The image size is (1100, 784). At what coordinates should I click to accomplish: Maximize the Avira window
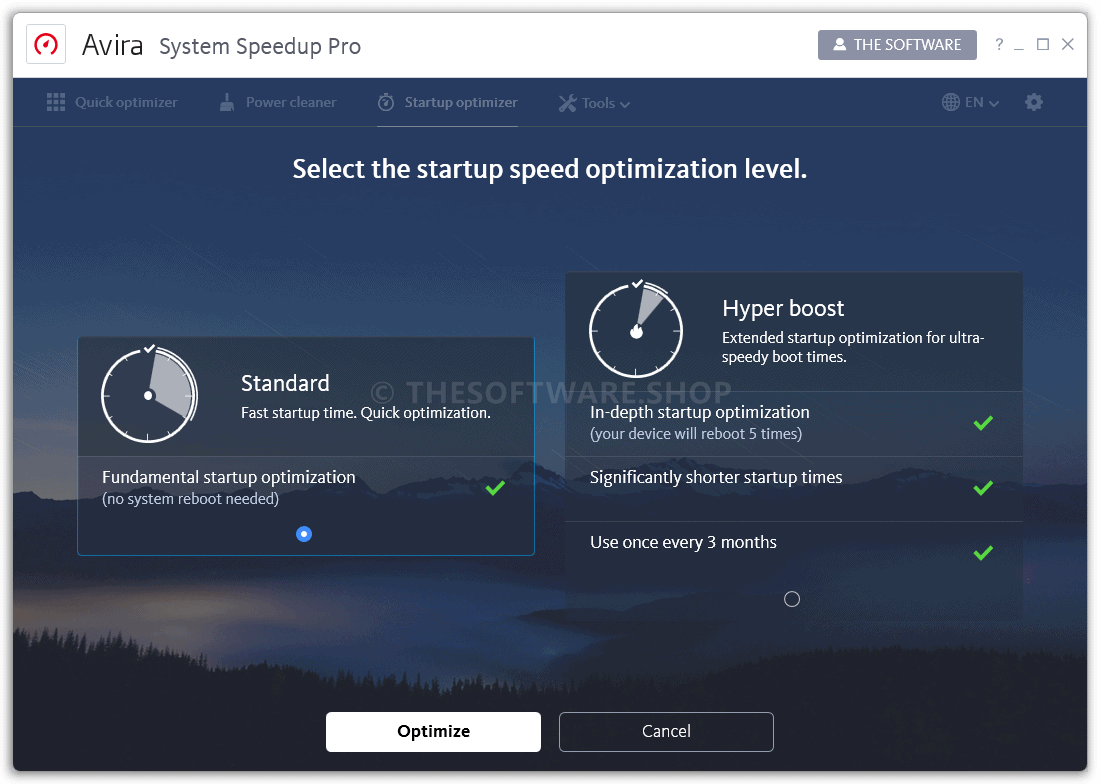pyautogui.click(x=1043, y=45)
